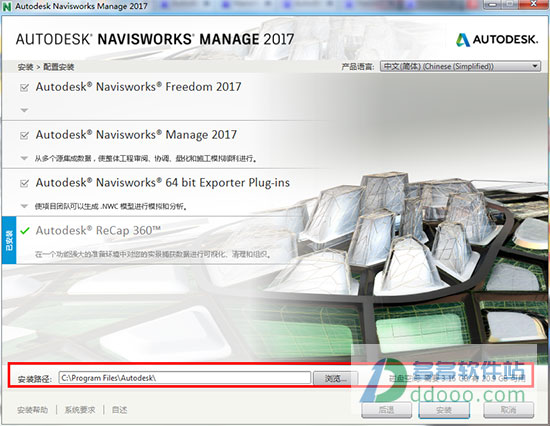
Task: Open the 系统要求 system requirements link
Action: (80, 410)
